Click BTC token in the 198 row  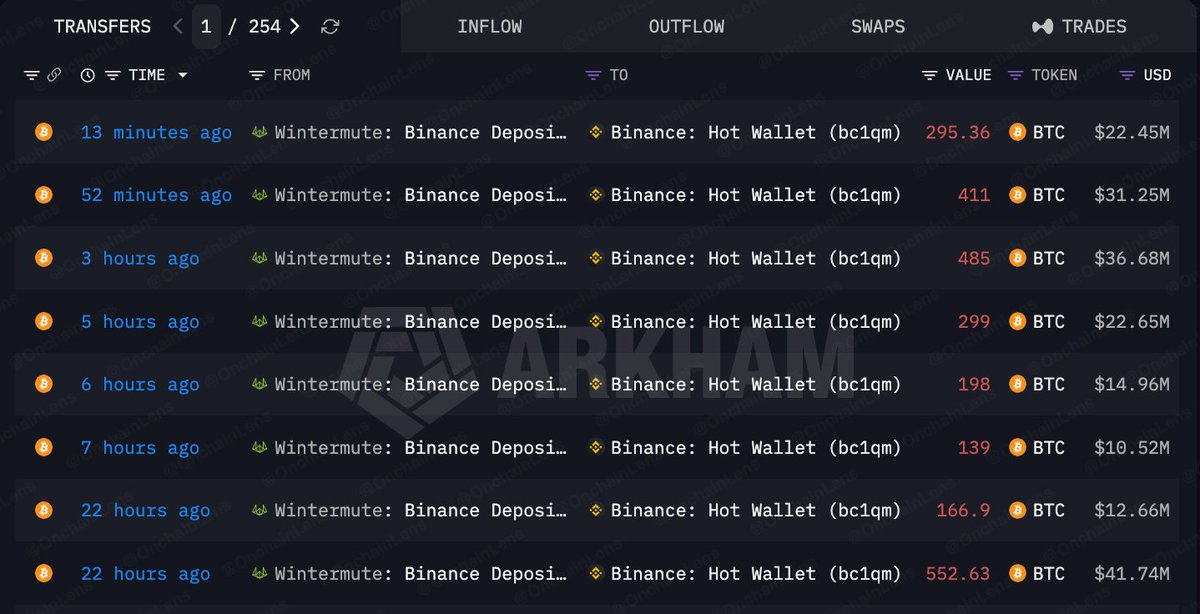click(x=1037, y=384)
